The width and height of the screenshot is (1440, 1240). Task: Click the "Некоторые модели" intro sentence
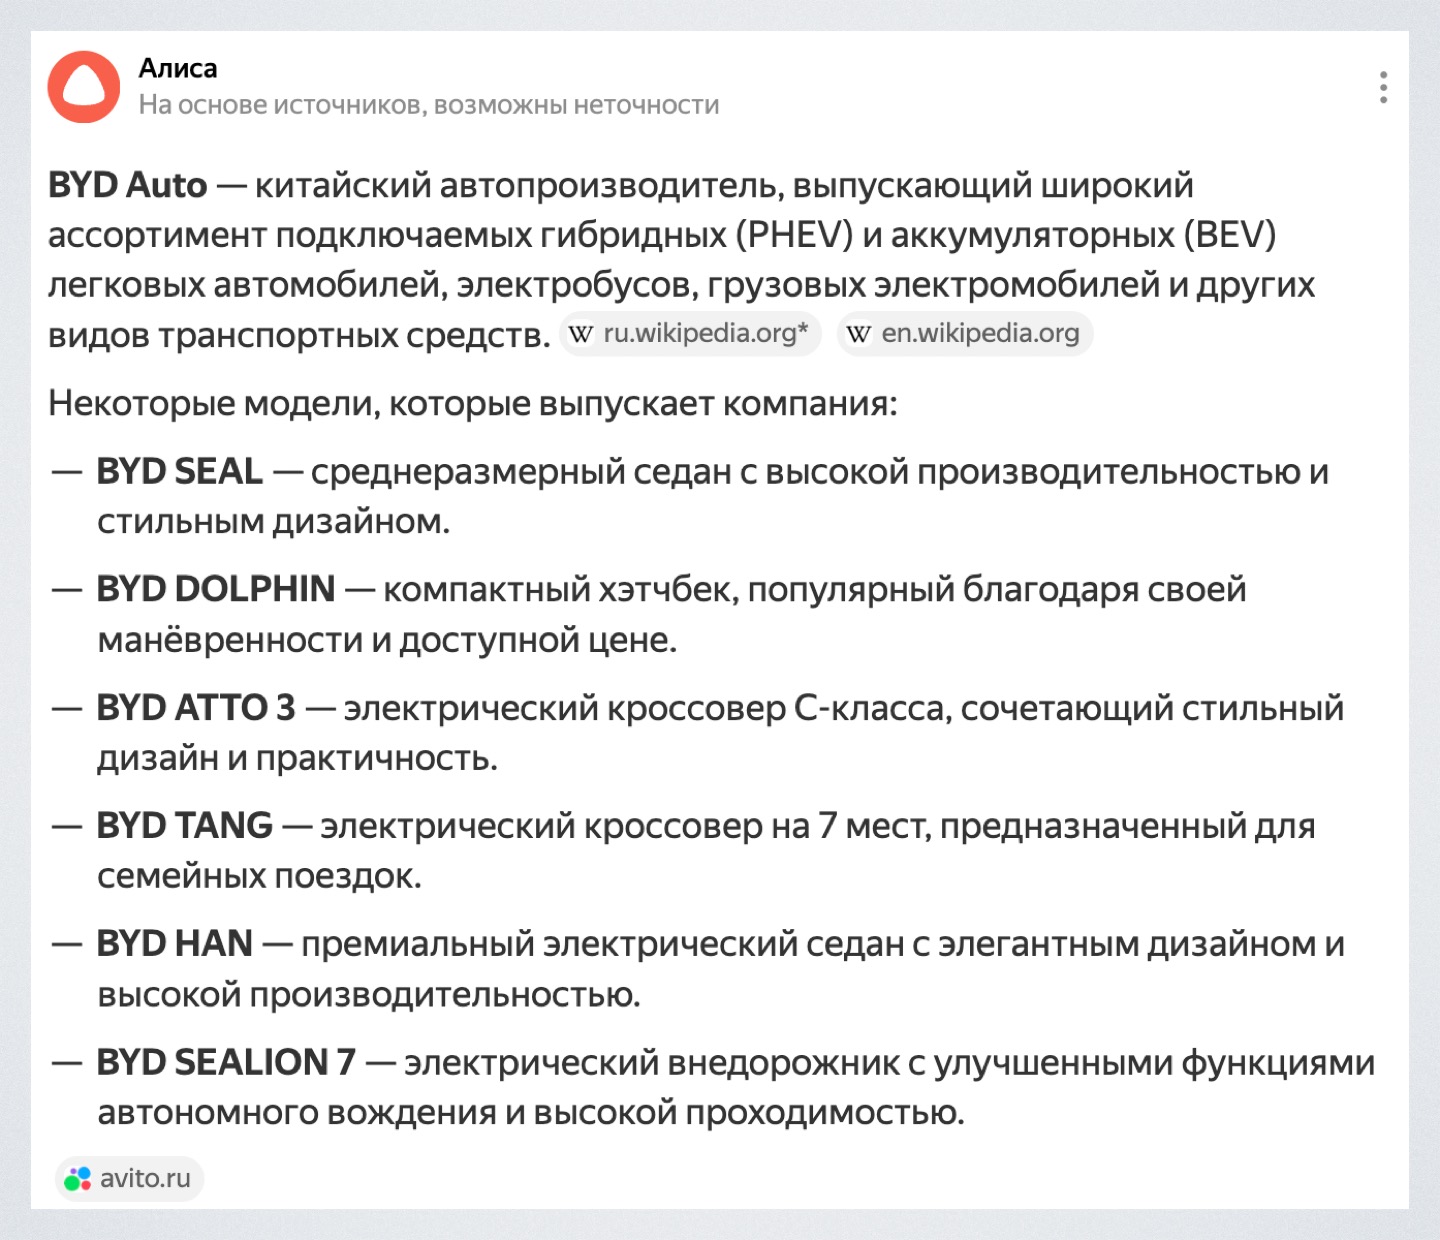[x=472, y=403]
